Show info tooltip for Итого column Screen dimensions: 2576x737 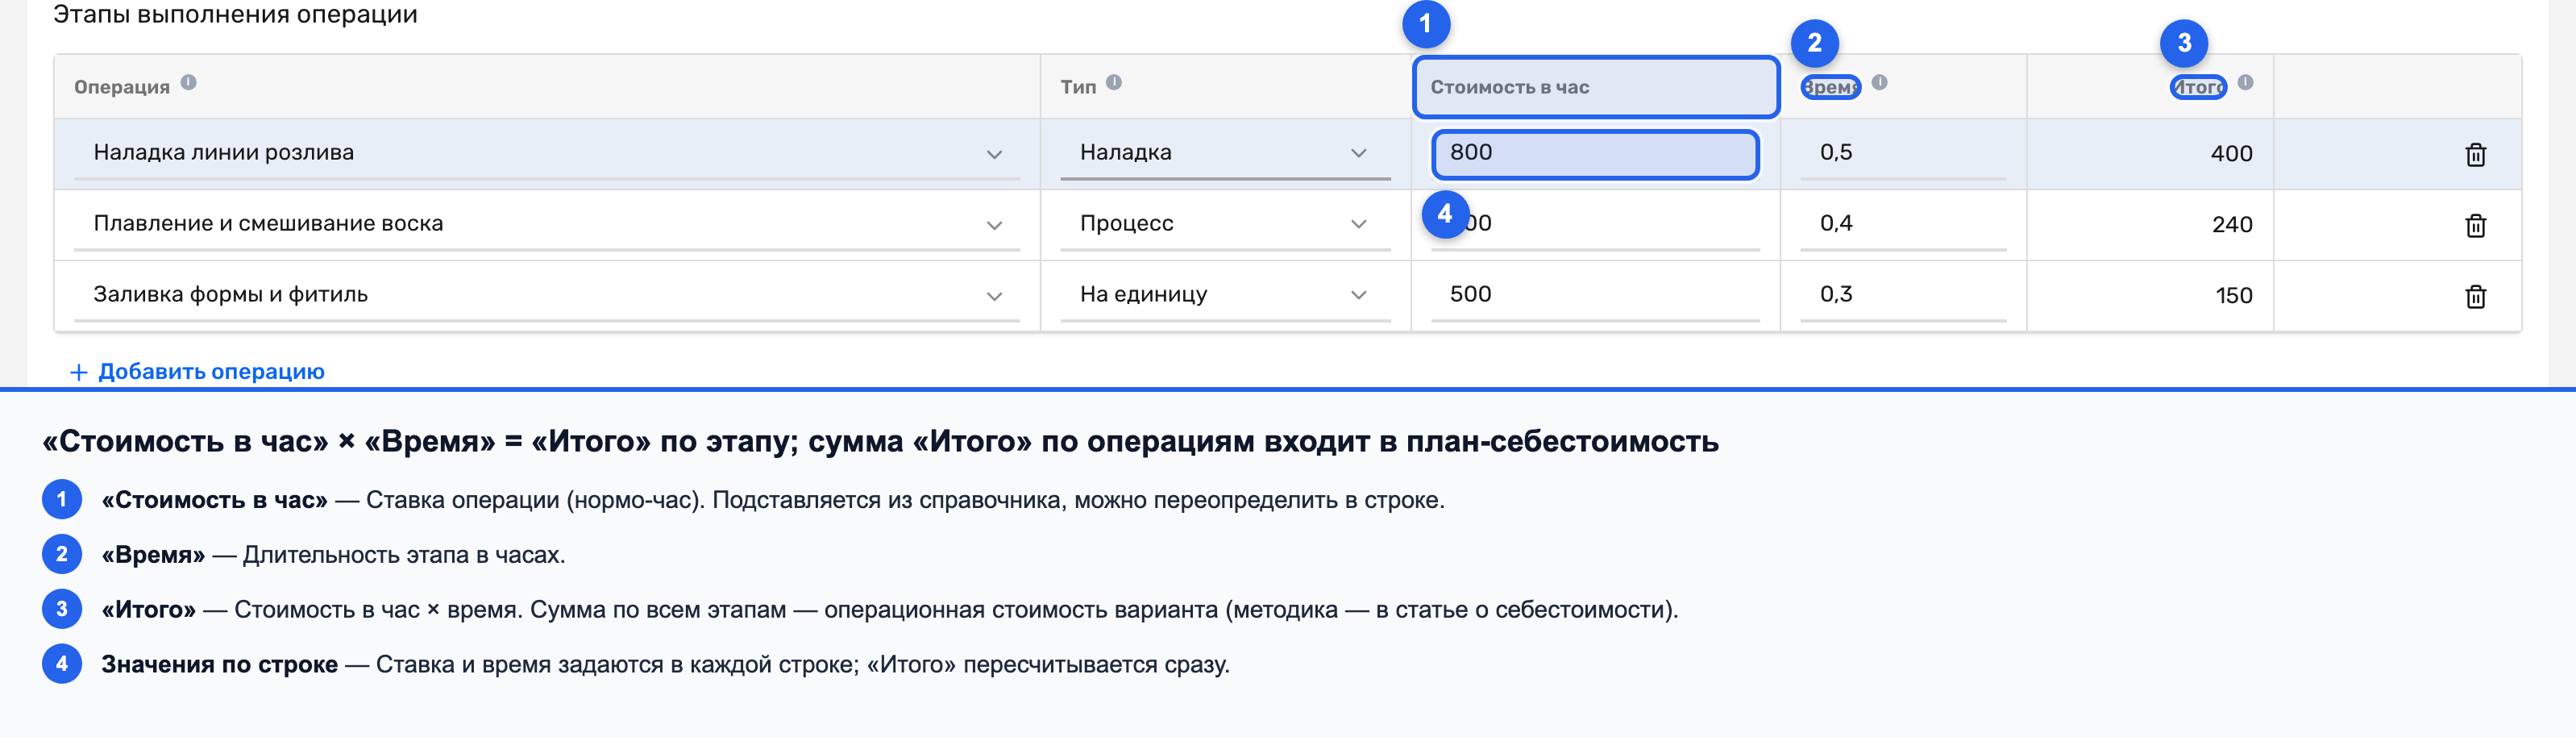click(x=2246, y=83)
